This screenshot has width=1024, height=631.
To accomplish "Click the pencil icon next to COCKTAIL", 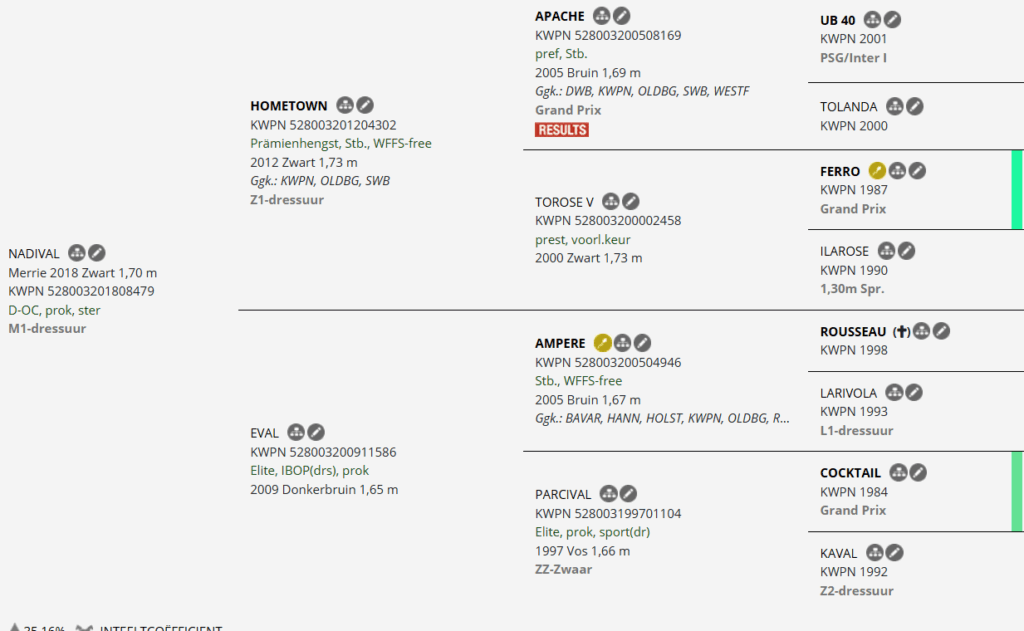I will (918, 472).
